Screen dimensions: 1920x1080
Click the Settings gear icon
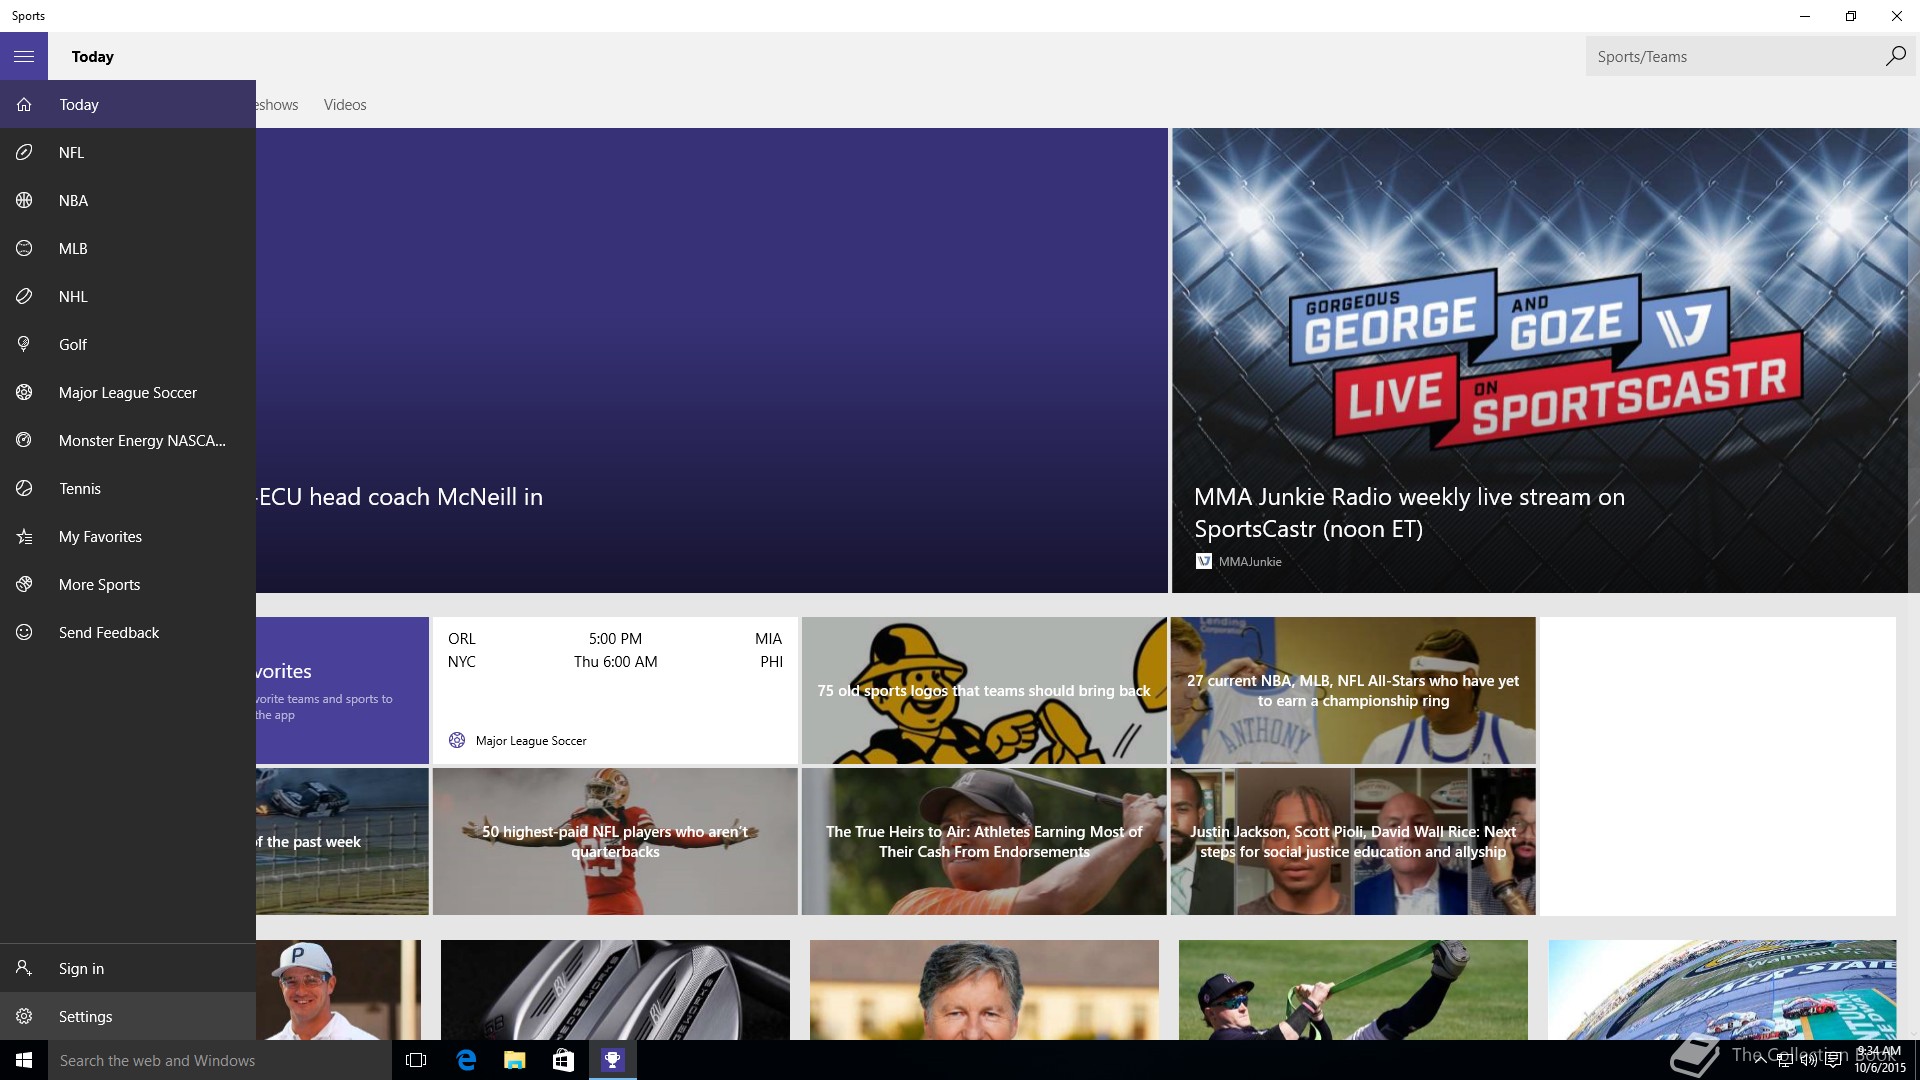pos(24,1016)
